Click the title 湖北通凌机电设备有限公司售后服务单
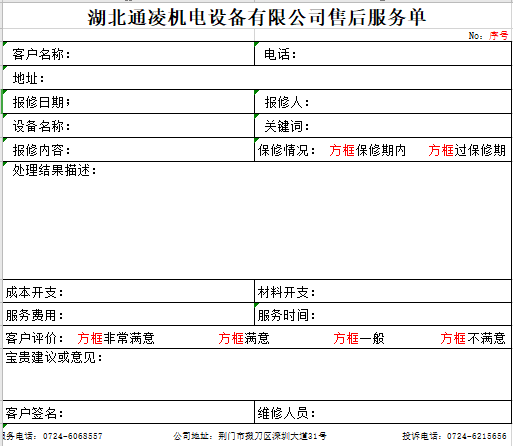 [x=257, y=17]
